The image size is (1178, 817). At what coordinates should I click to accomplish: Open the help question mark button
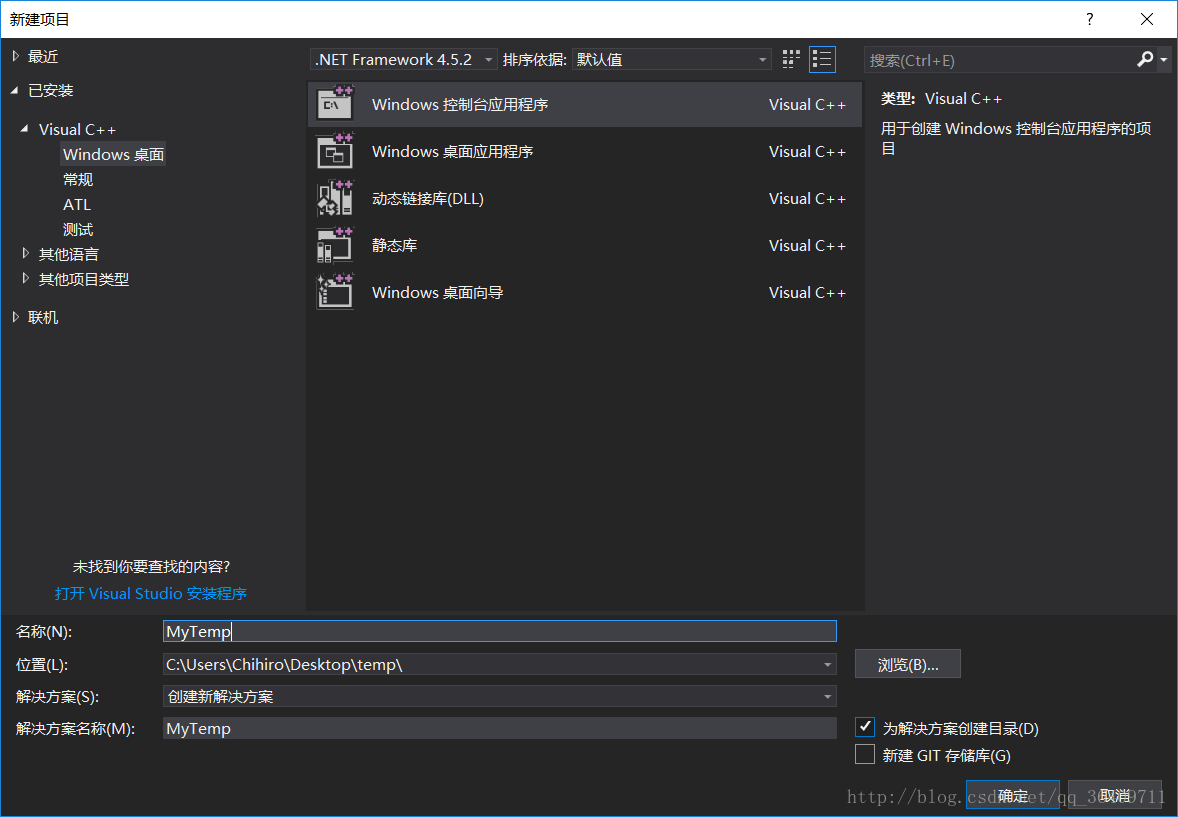pos(1089,20)
